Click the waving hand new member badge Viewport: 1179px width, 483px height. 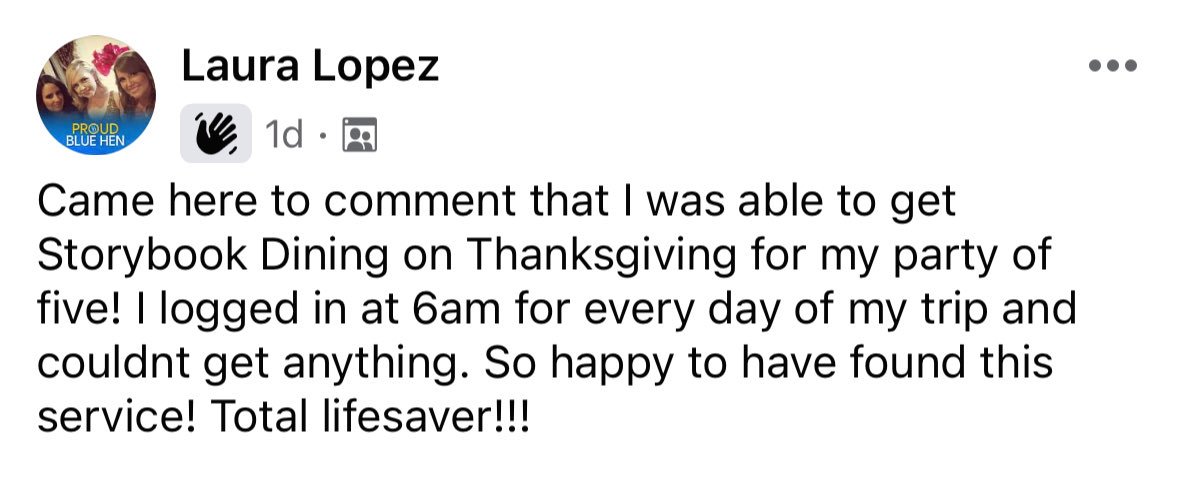[216, 133]
